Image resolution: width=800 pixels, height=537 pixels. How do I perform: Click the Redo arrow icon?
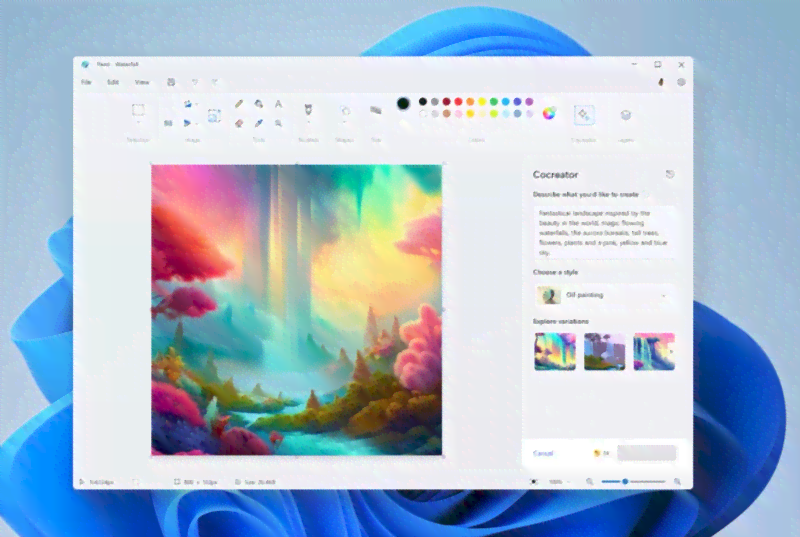(215, 82)
